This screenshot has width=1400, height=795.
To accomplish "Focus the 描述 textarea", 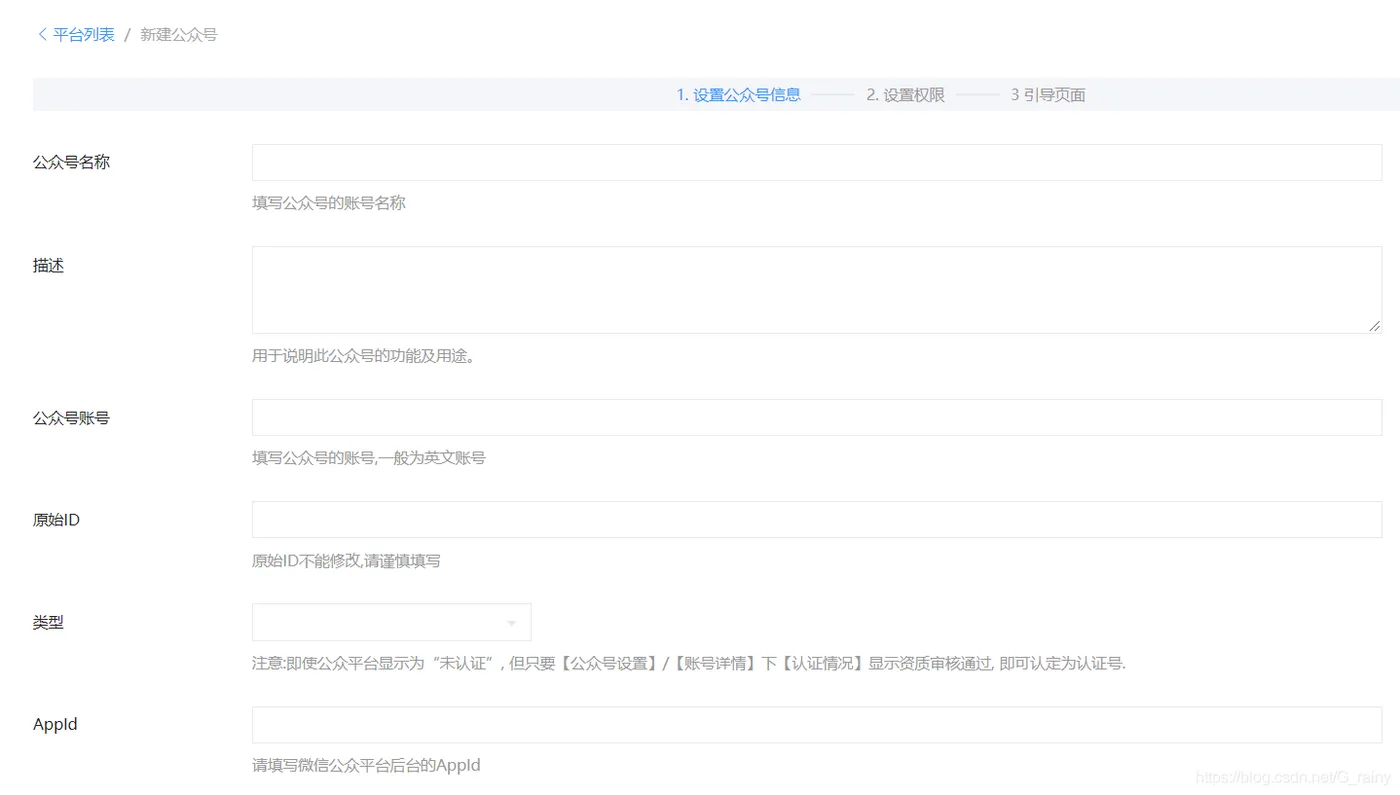I will pos(817,290).
